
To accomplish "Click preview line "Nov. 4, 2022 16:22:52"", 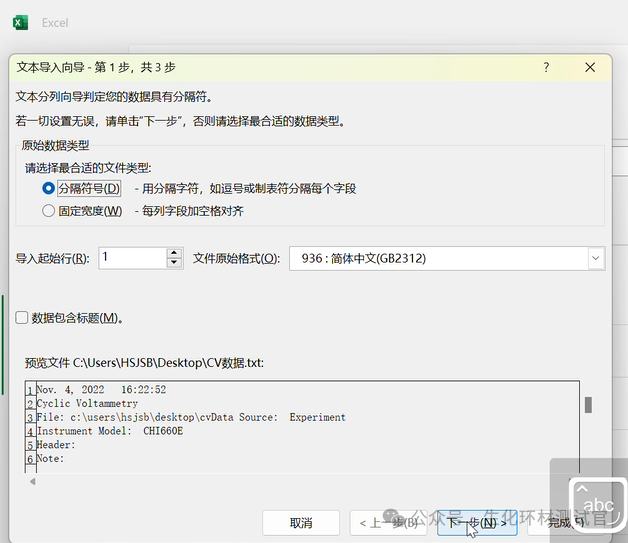I will (101, 390).
